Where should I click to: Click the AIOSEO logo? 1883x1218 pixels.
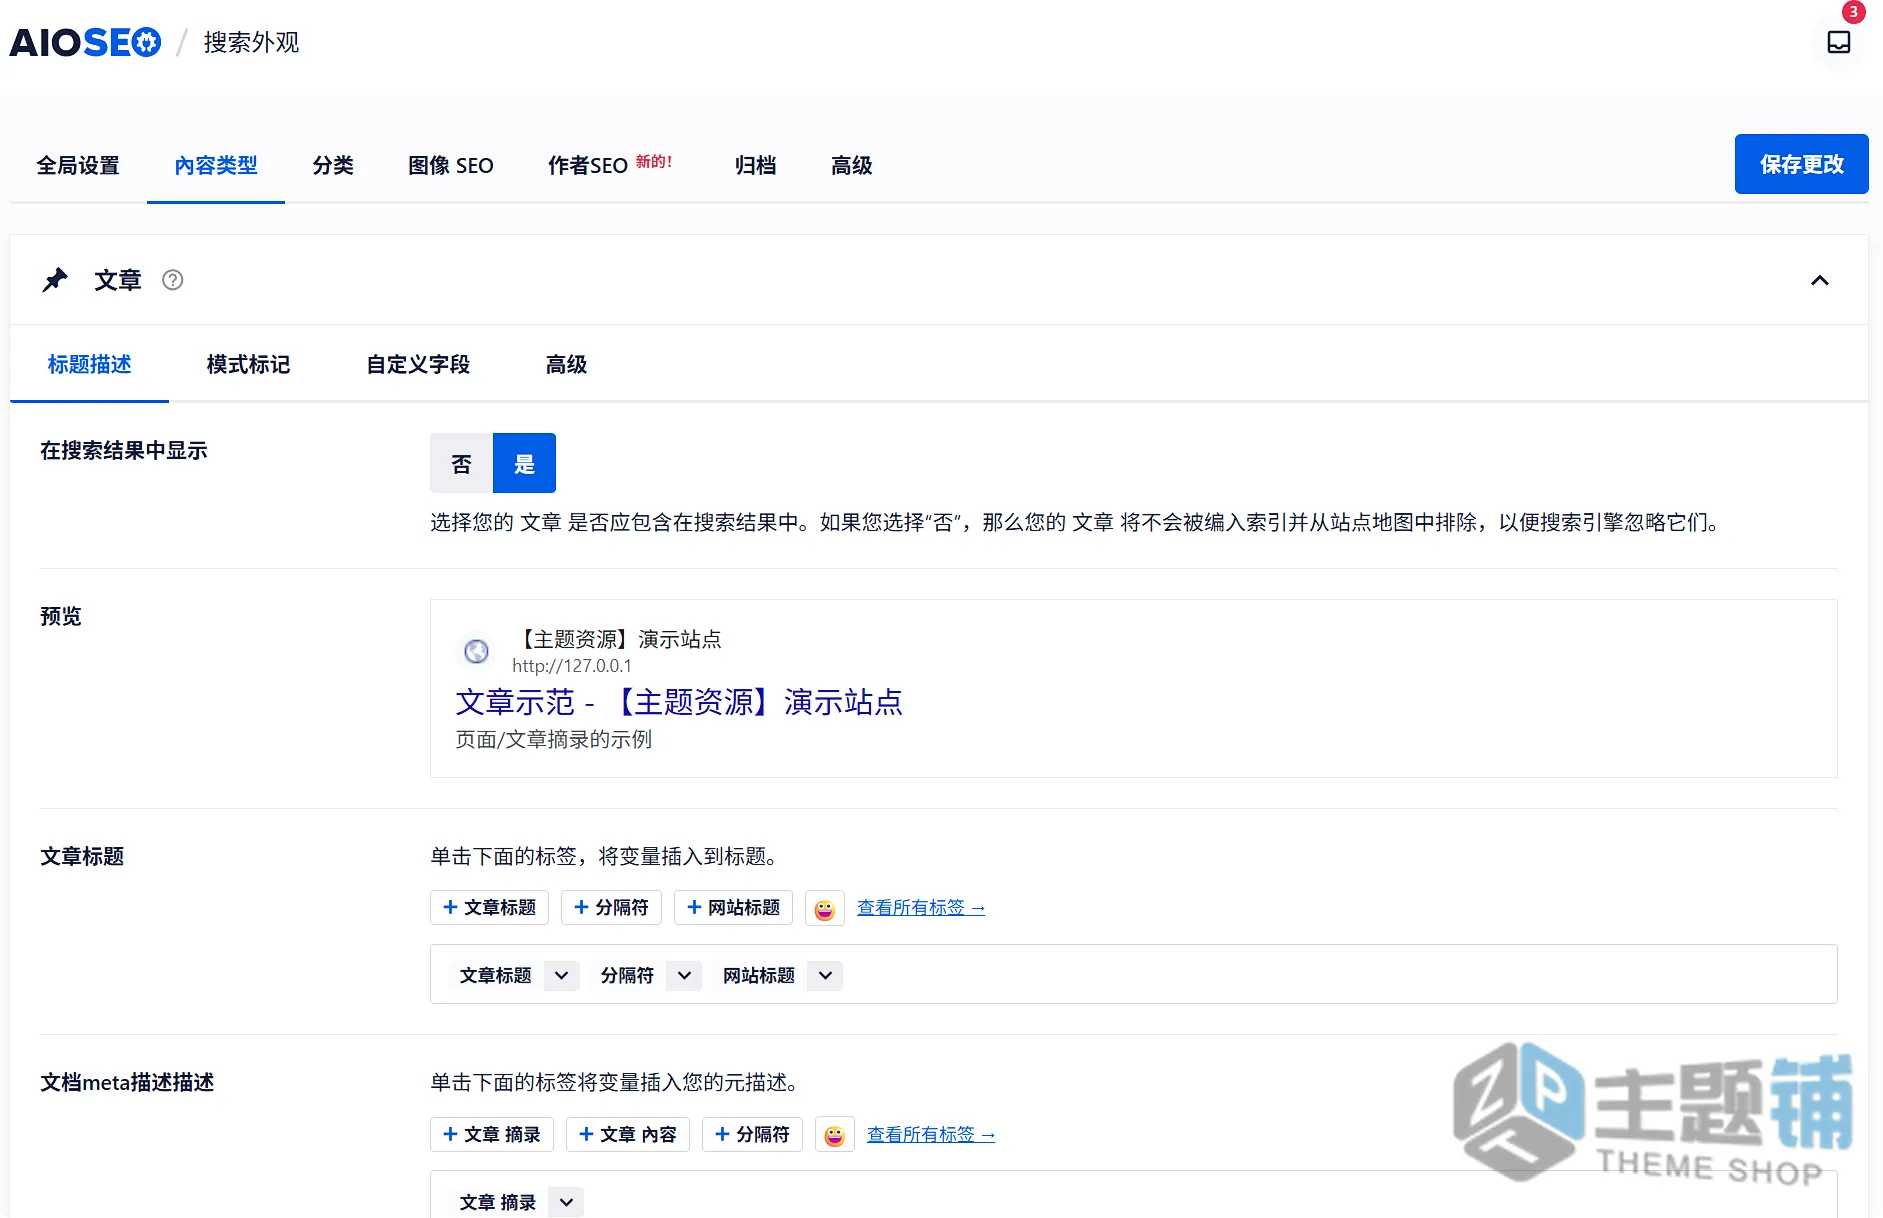[85, 42]
